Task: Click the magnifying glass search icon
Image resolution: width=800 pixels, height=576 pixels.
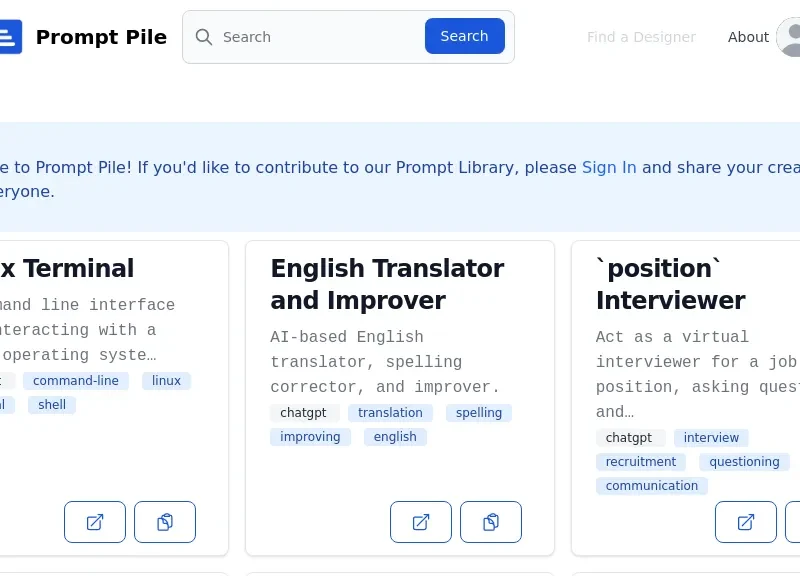Action: click(x=204, y=37)
